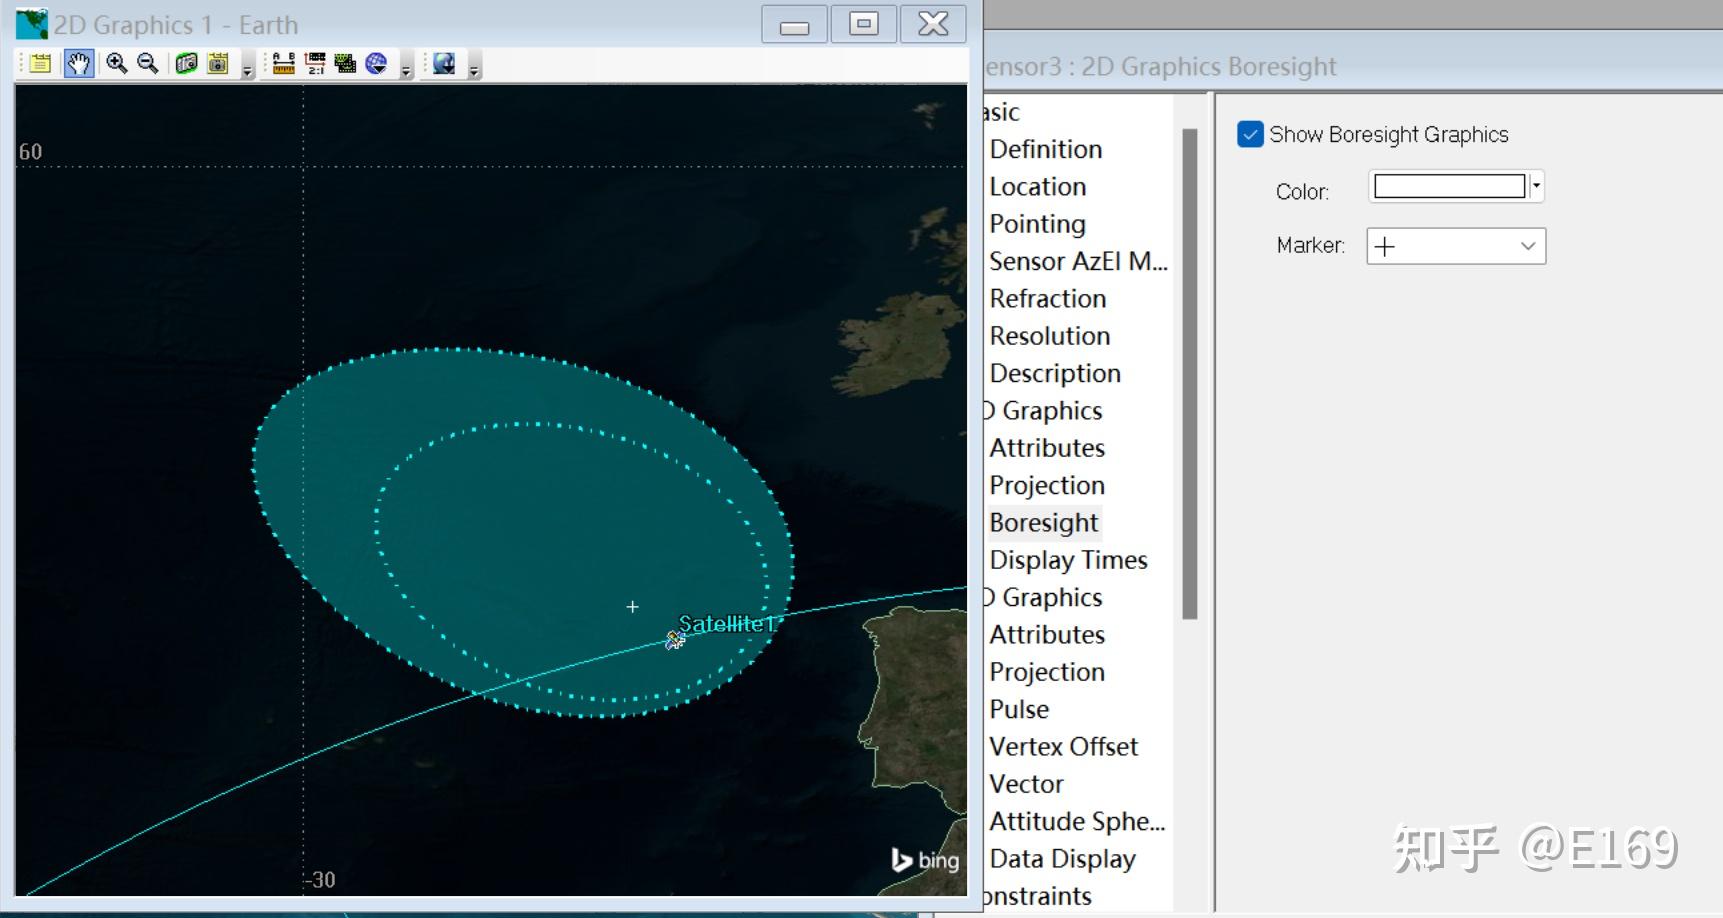Click the Zoom In magnifier

tap(117, 64)
